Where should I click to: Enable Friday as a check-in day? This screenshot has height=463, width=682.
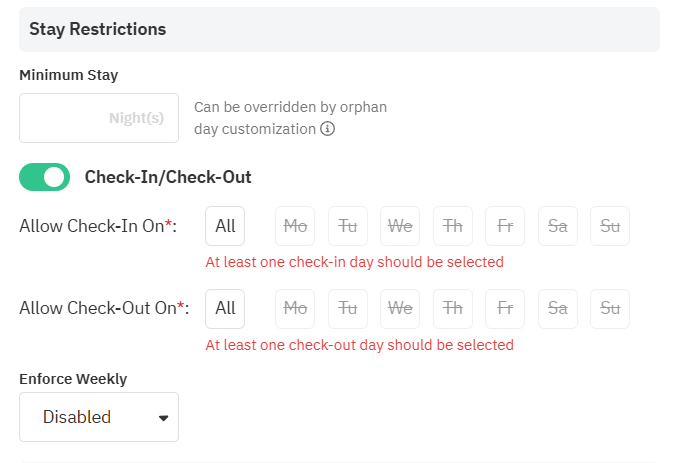pos(505,226)
